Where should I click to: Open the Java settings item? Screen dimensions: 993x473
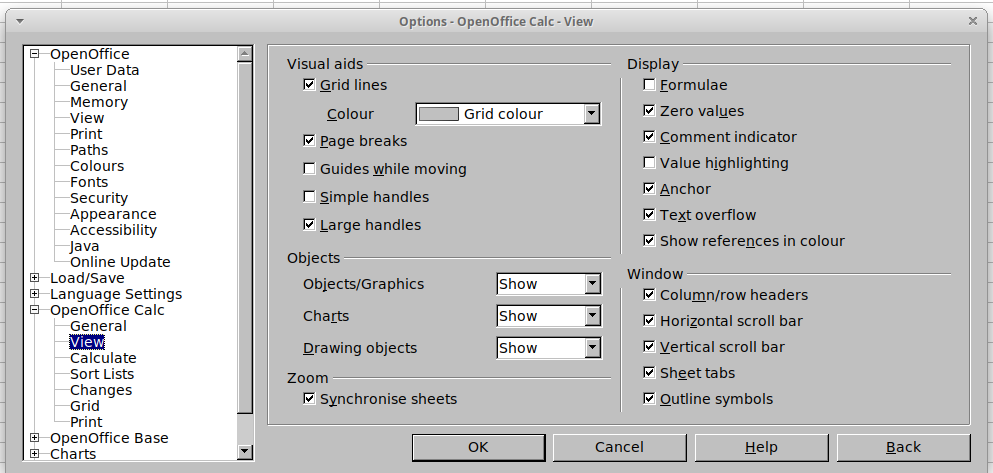pyautogui.click(x=84, y=246)
